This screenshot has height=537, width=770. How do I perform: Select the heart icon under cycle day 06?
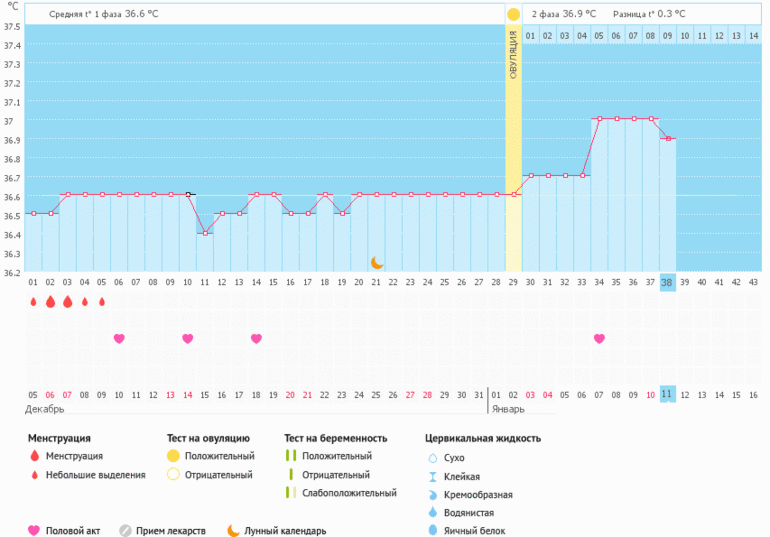pos(119,339)
